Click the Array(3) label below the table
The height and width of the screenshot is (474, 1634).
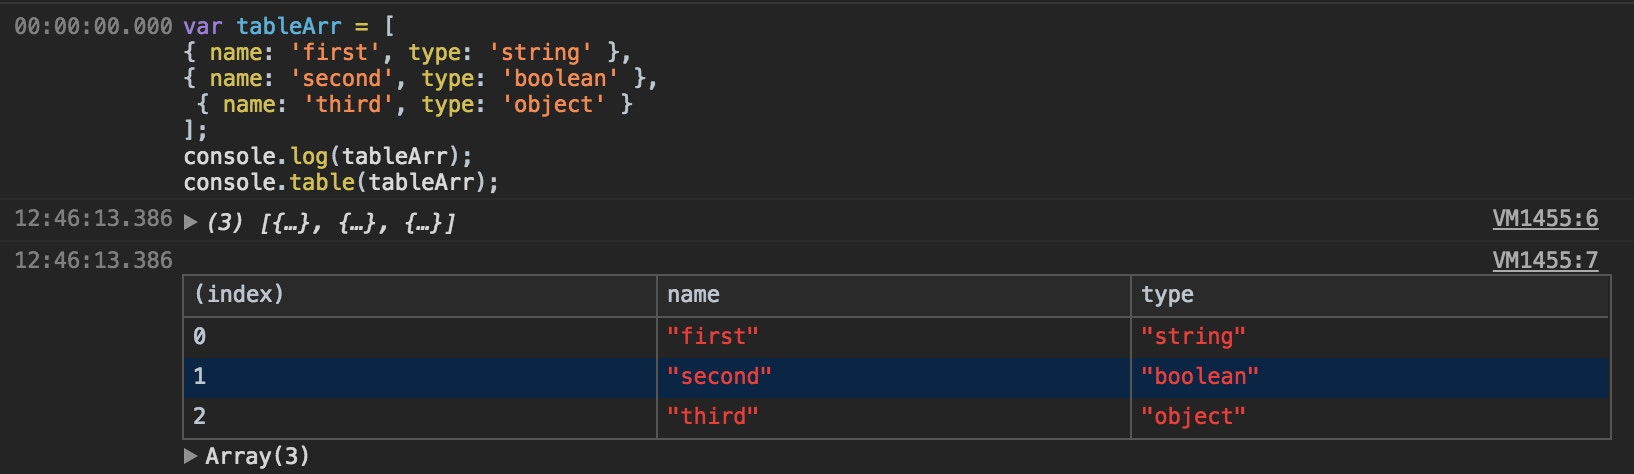coord(257,457)
